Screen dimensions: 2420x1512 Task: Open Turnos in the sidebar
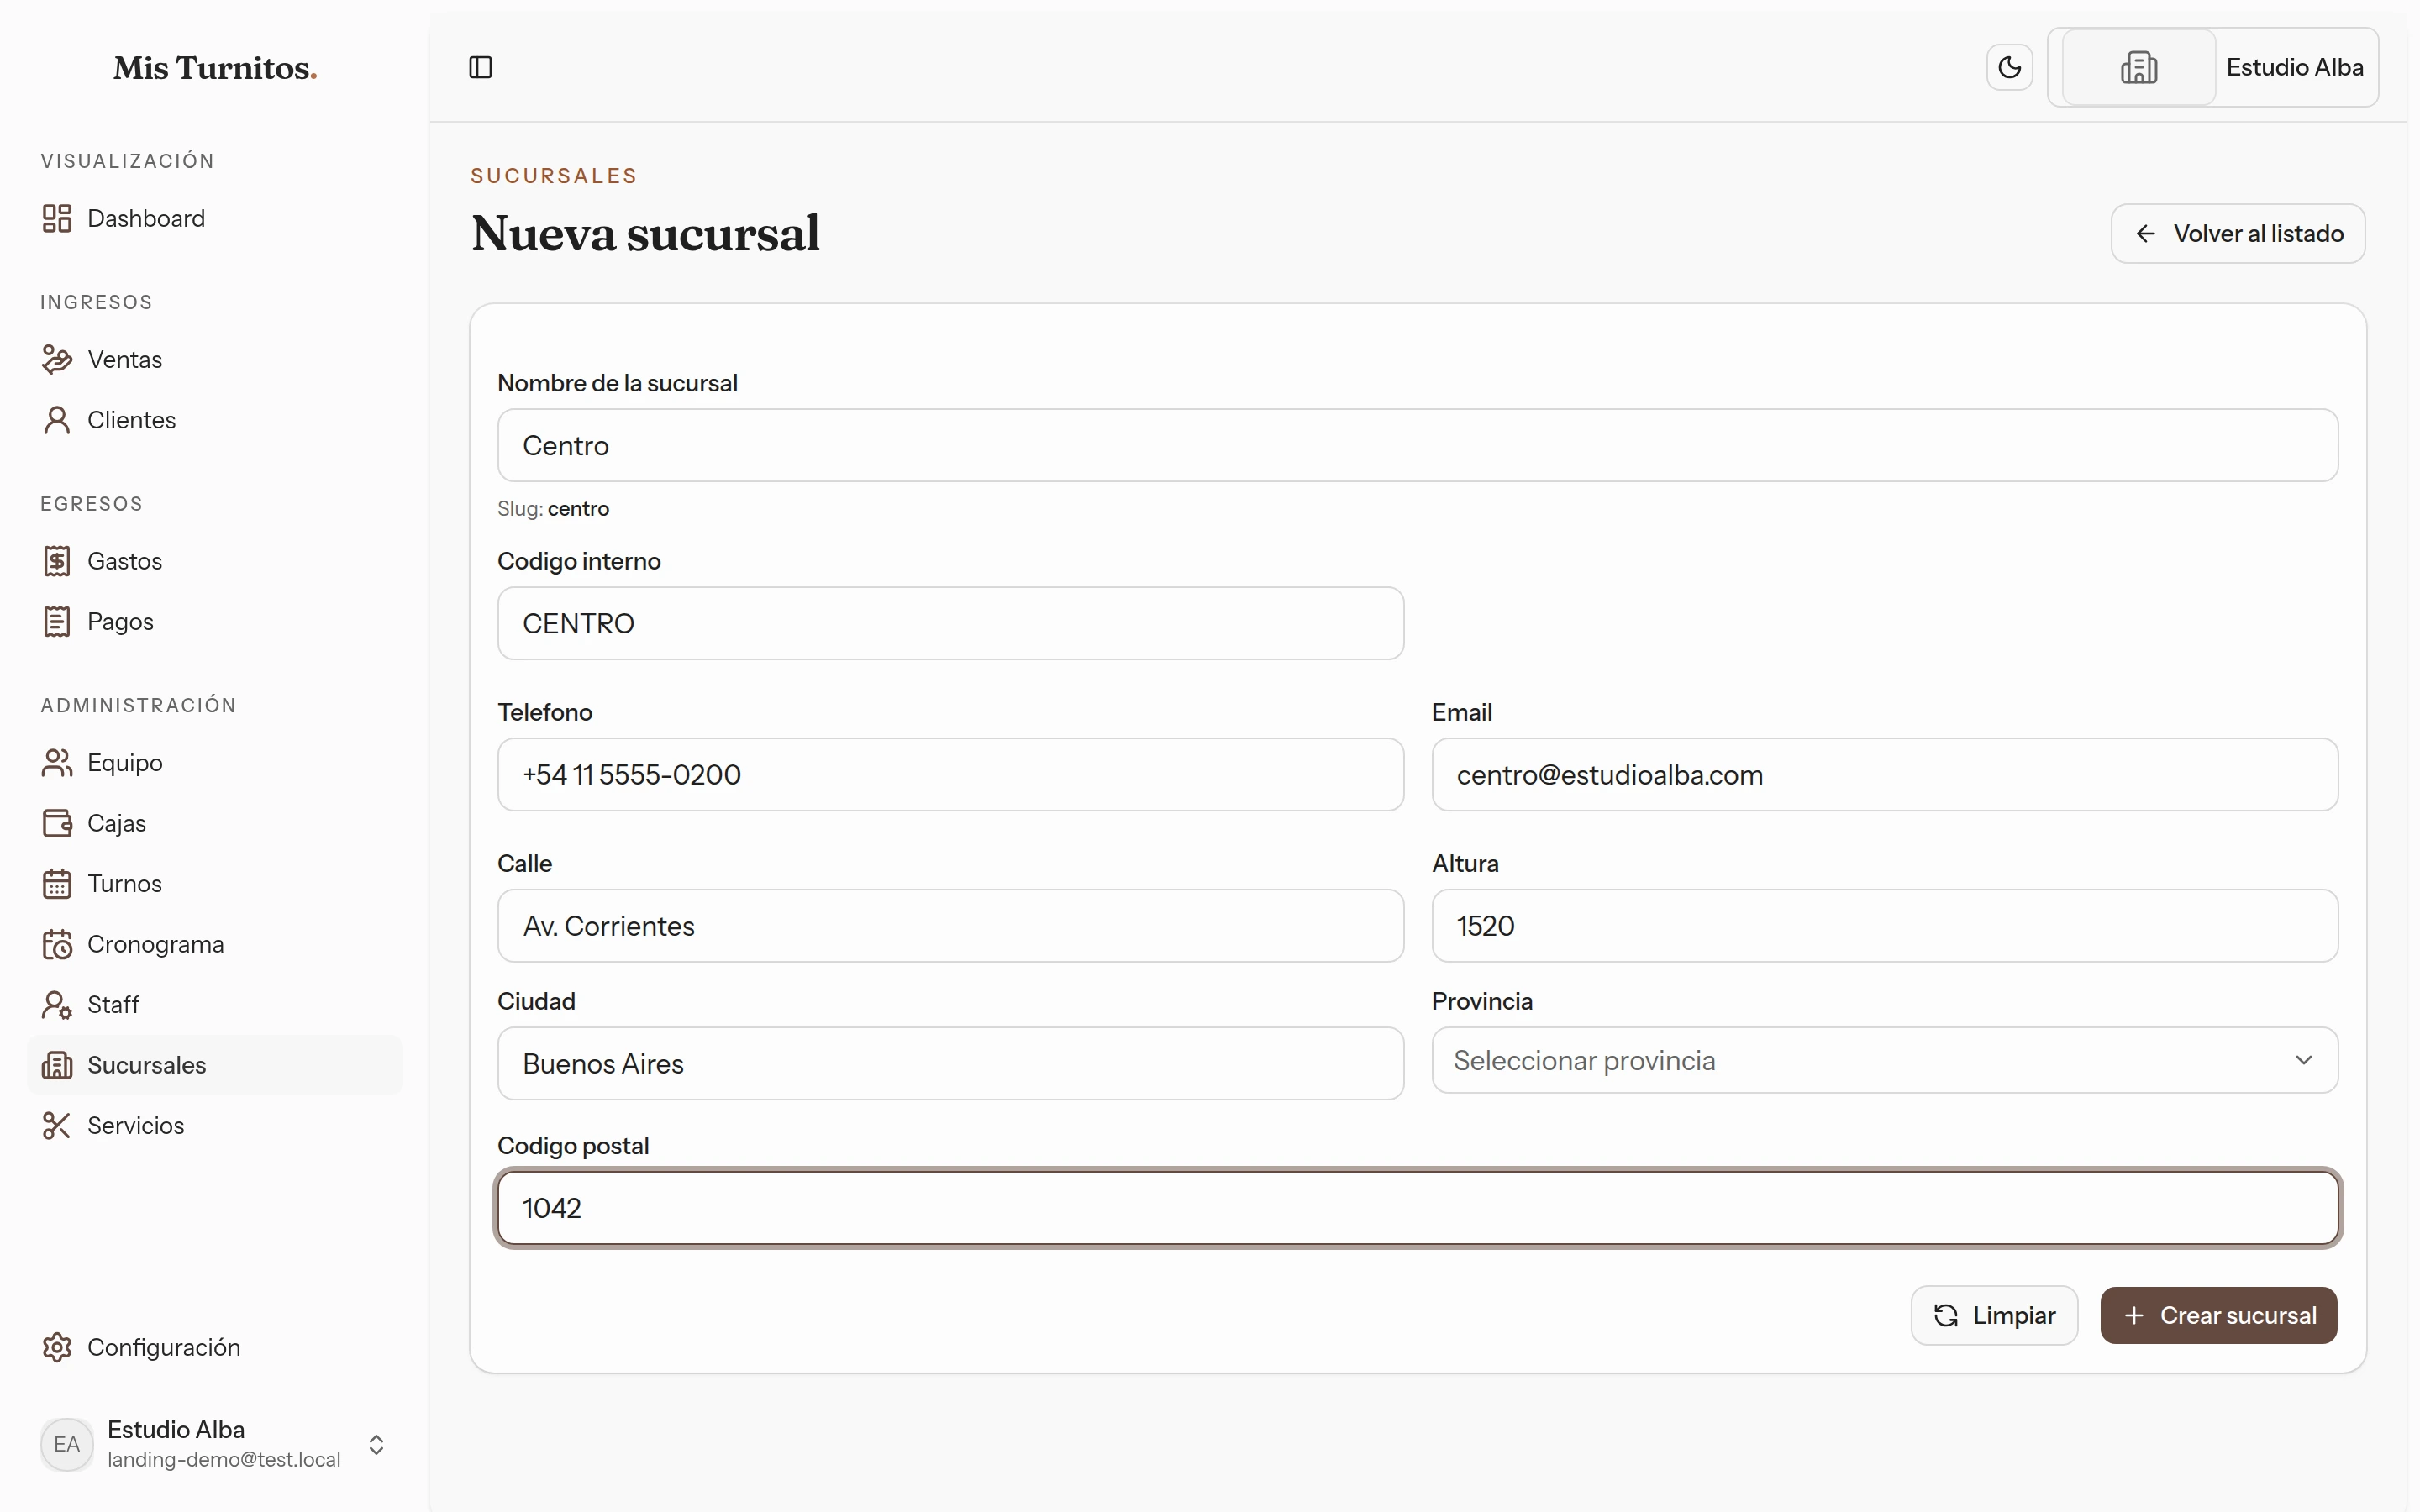[215, 883]
